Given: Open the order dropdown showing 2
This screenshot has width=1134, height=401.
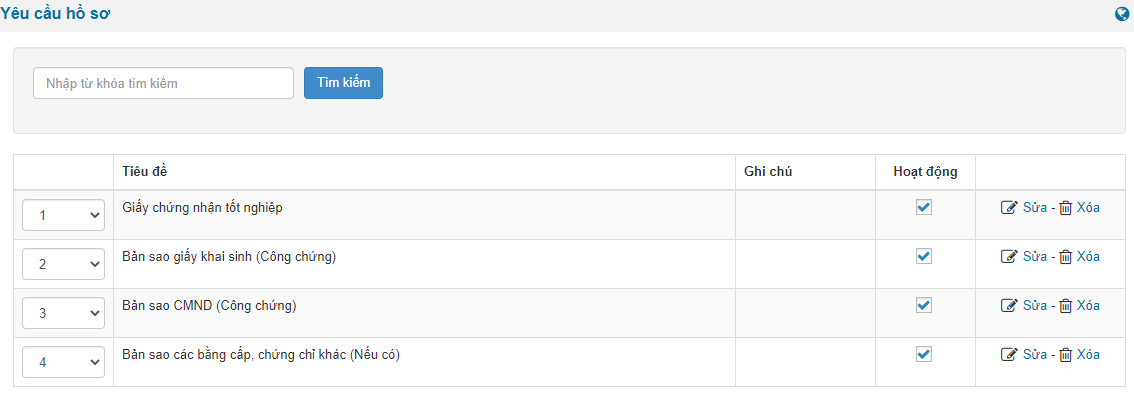Looking at the screenshot, I should (x=64, y=264).
